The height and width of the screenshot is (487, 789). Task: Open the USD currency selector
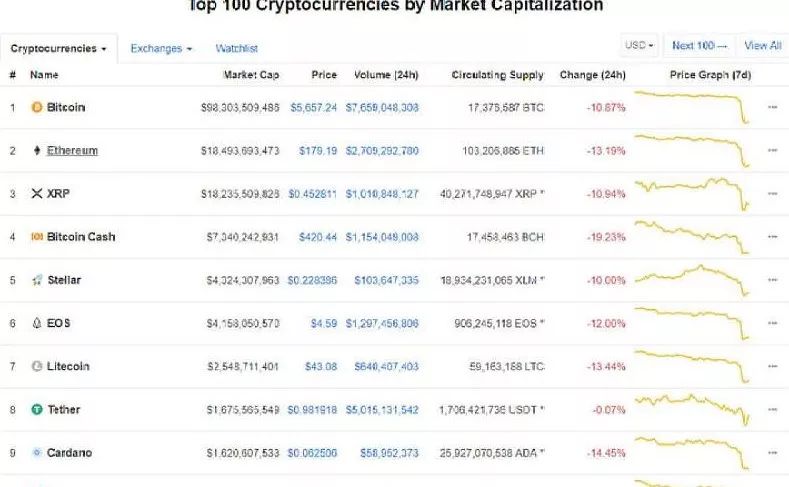639,45
